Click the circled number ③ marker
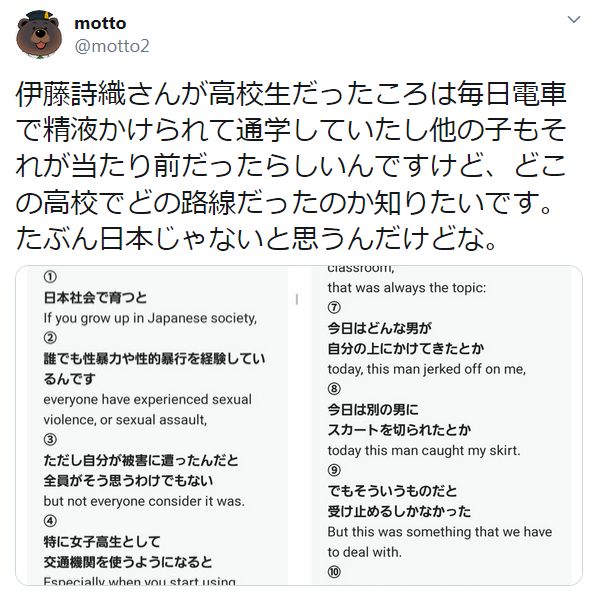598x603 pixels. (50, 440)
